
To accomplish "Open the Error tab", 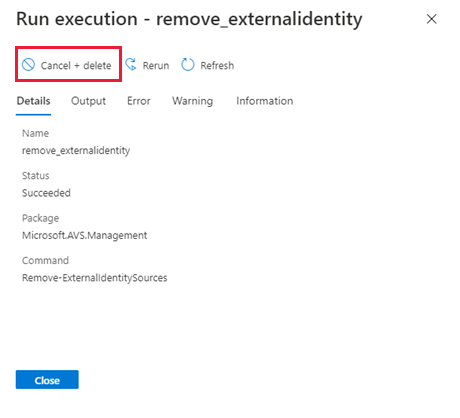I will (x=139, y=101).
